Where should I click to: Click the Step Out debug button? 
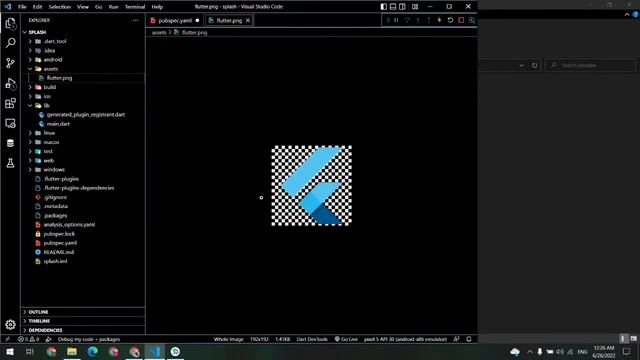click(x=428, y=20)
